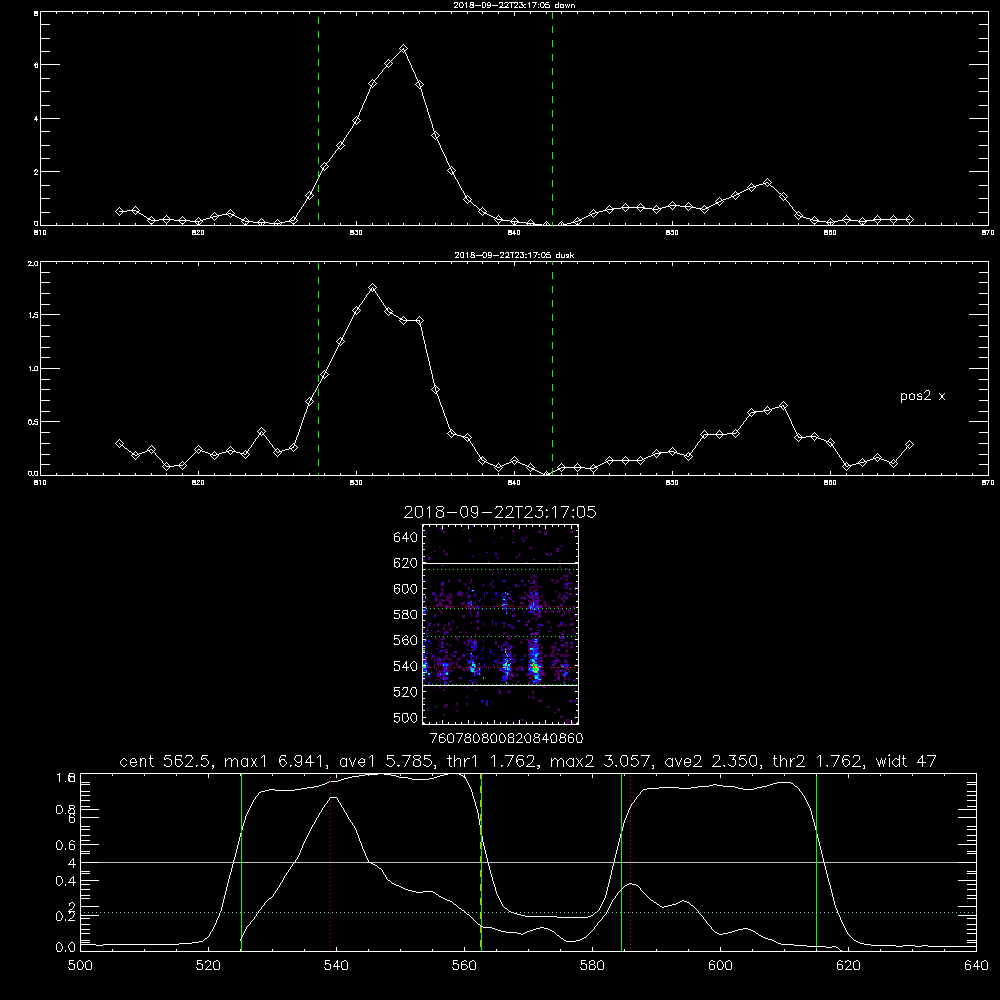This screenshot has width=1000, height=1000.
Task: Click the solid white horizontal line at level 4
Action: 528,862
